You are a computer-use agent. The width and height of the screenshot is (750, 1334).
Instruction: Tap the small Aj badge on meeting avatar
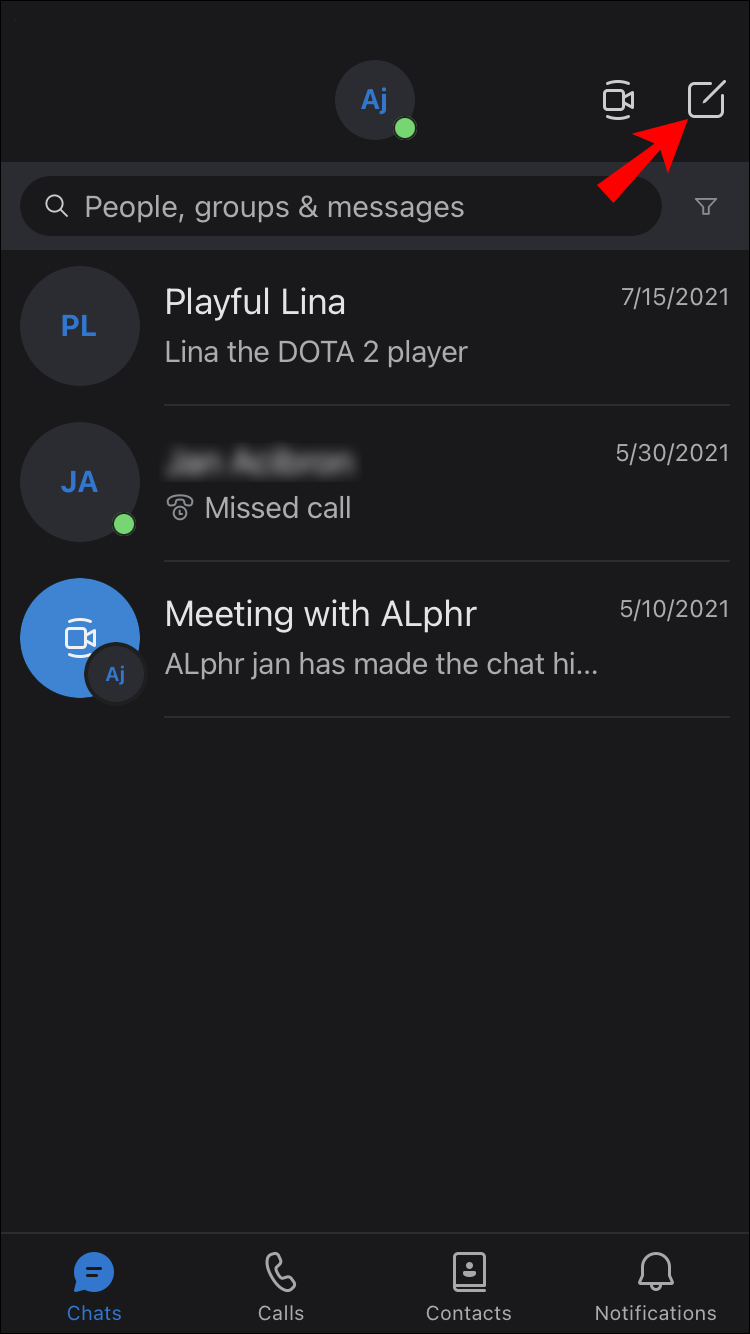(x=116, y=674)
